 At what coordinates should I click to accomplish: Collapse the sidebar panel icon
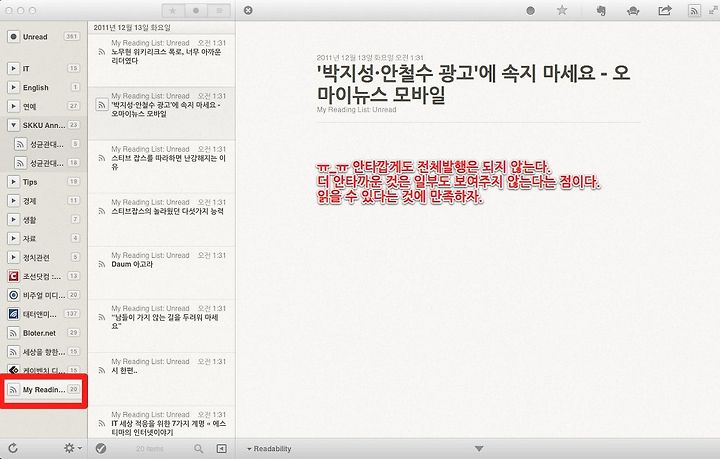(221, 448)
